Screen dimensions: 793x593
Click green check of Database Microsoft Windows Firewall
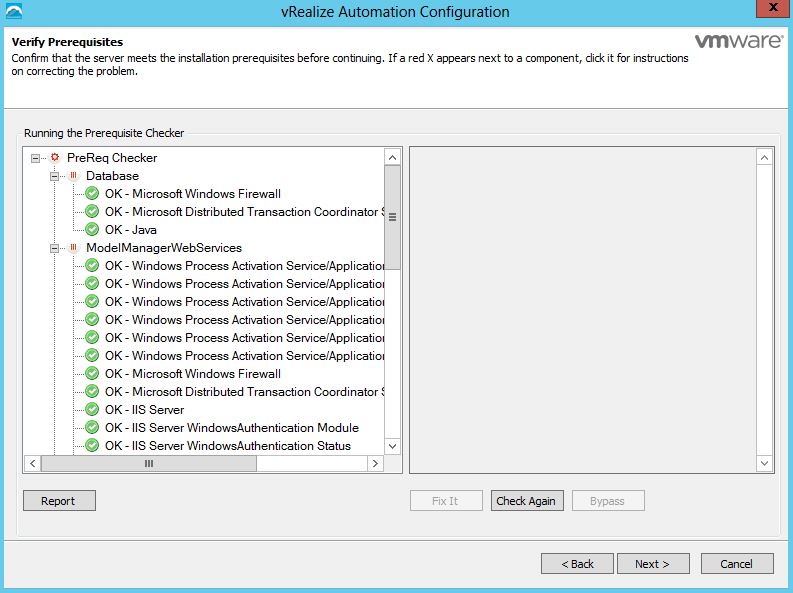[92, 194]
